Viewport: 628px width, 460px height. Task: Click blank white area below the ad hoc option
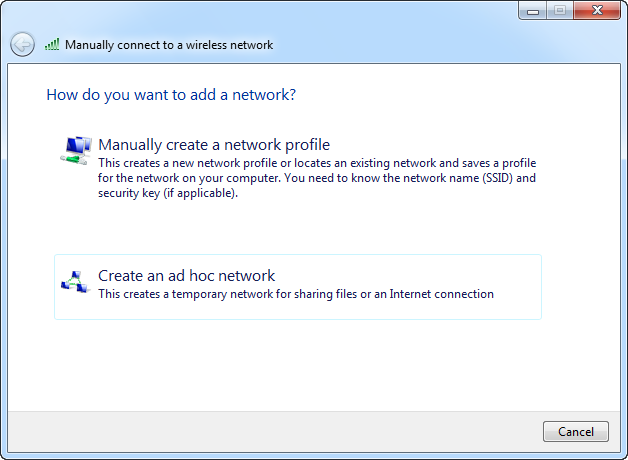tap(300, 365)
